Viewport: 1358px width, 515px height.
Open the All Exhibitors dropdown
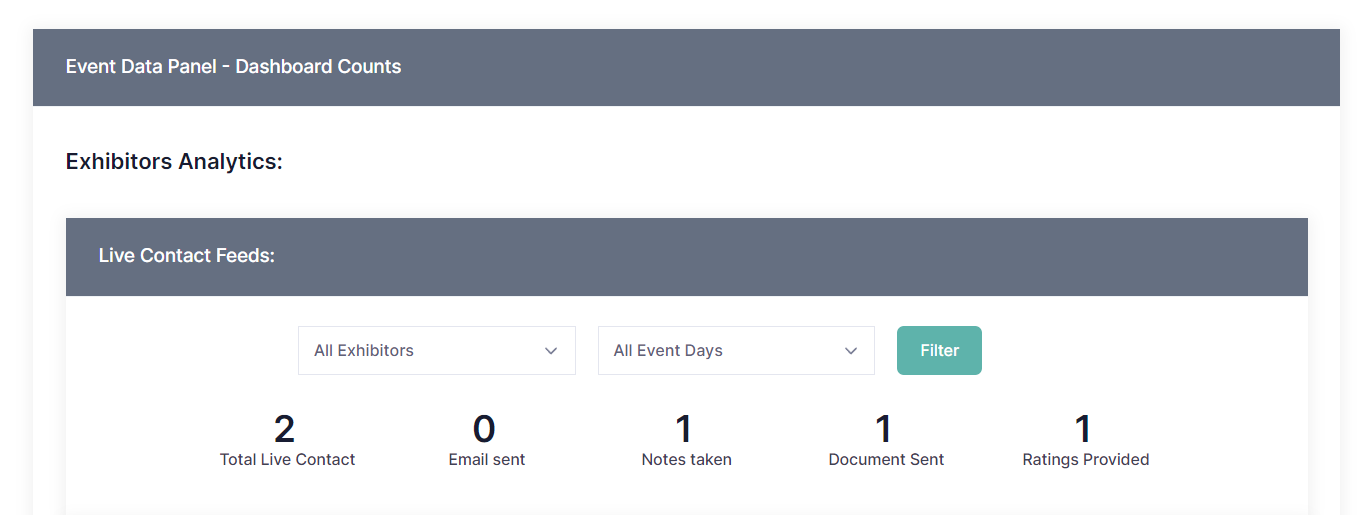tap(436, 351)
